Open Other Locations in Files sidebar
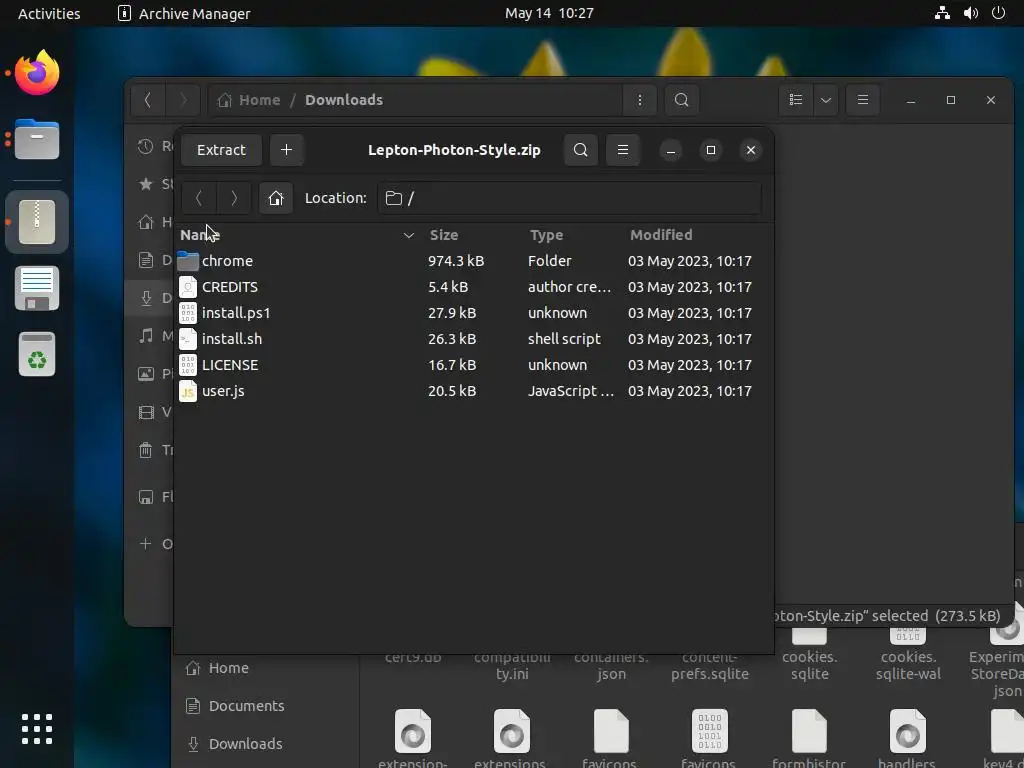 coord(155,544)
